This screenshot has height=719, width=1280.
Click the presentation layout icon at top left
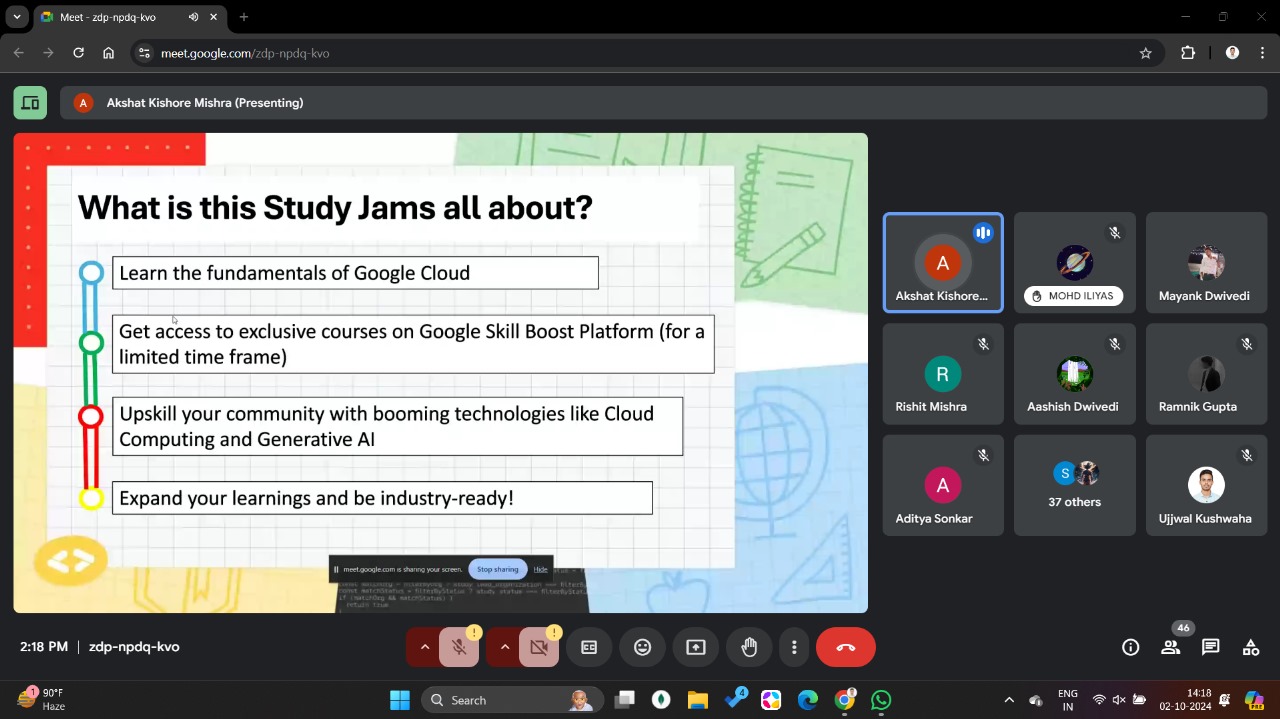click(x=30, y=103)
